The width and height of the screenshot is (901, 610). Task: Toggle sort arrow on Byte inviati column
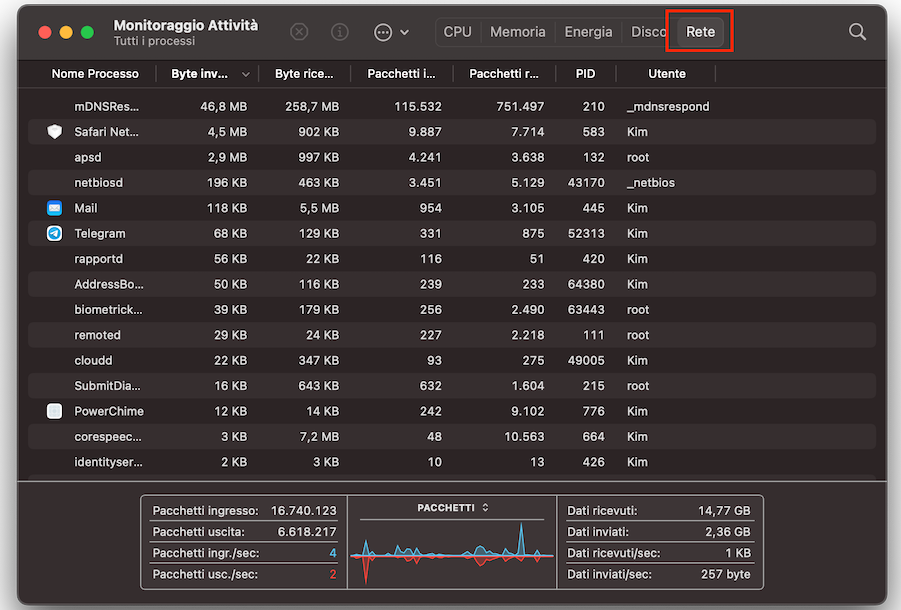[246, 74]
